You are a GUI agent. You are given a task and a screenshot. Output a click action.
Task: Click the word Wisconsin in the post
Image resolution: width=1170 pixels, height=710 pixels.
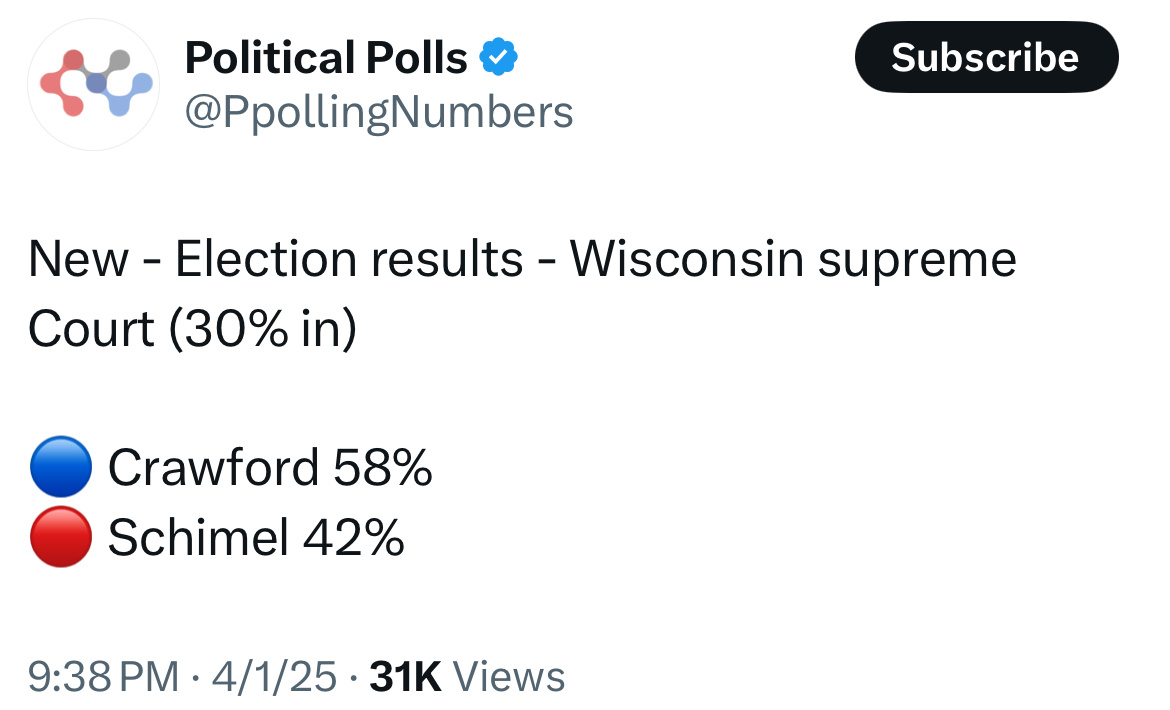point(686,260)
